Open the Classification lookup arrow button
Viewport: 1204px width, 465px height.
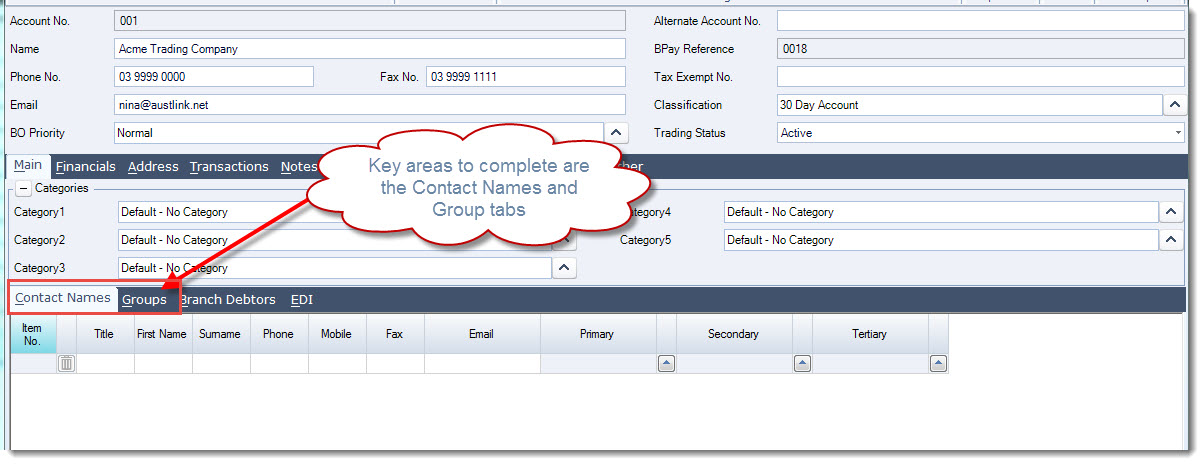tap(1173, 105)
